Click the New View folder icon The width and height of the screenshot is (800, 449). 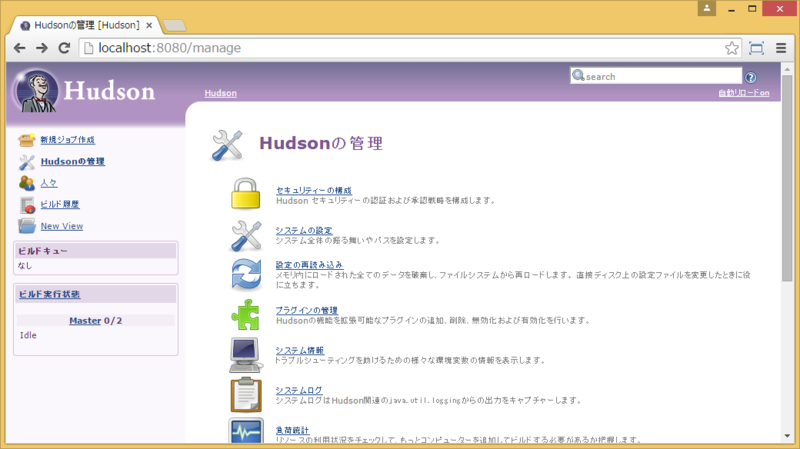(x=27, y=226)
